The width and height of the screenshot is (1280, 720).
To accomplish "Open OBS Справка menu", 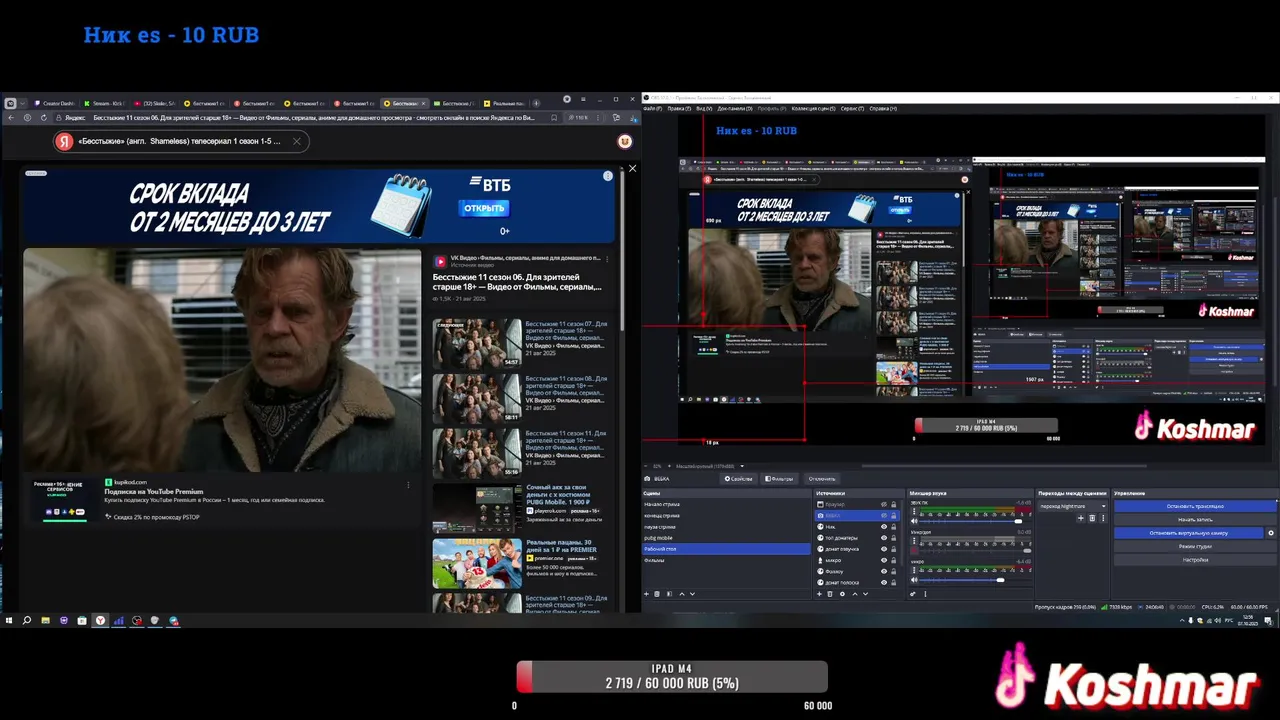I will click(x=883, y=108).
